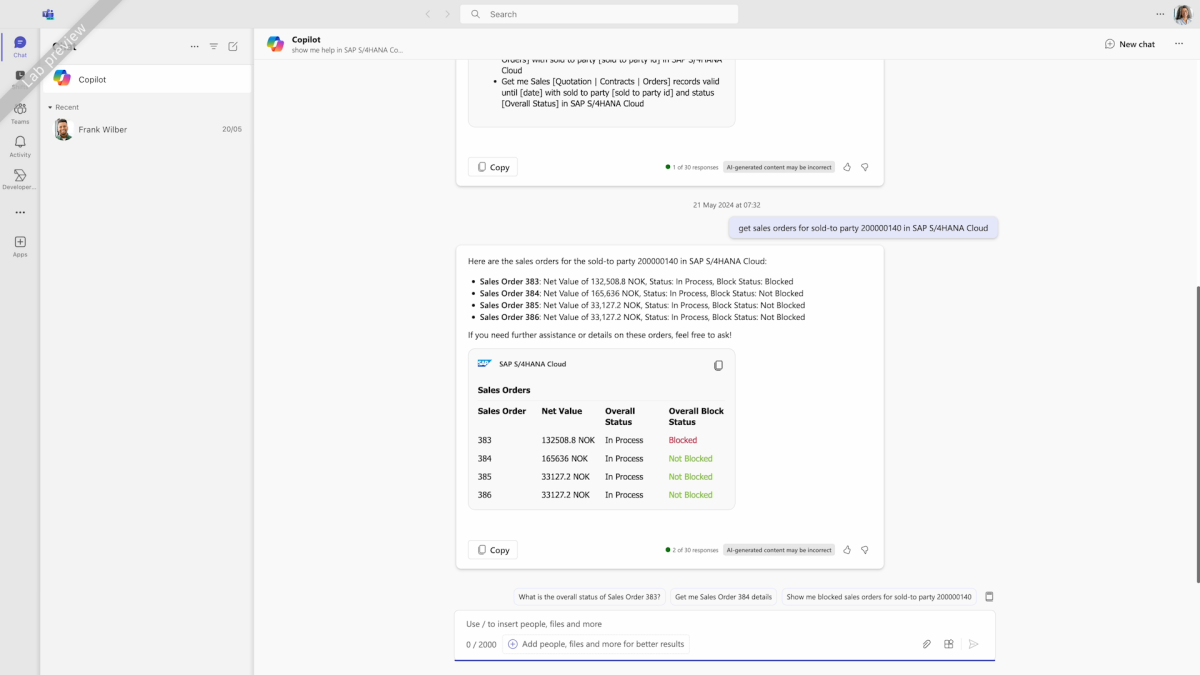
Task: Open the chat list more options ellipsis
Action: click(194, 46)
